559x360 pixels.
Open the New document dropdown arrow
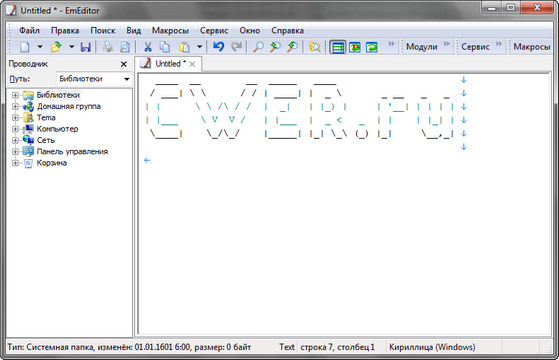pyautogui.click(x=40, y=47)
